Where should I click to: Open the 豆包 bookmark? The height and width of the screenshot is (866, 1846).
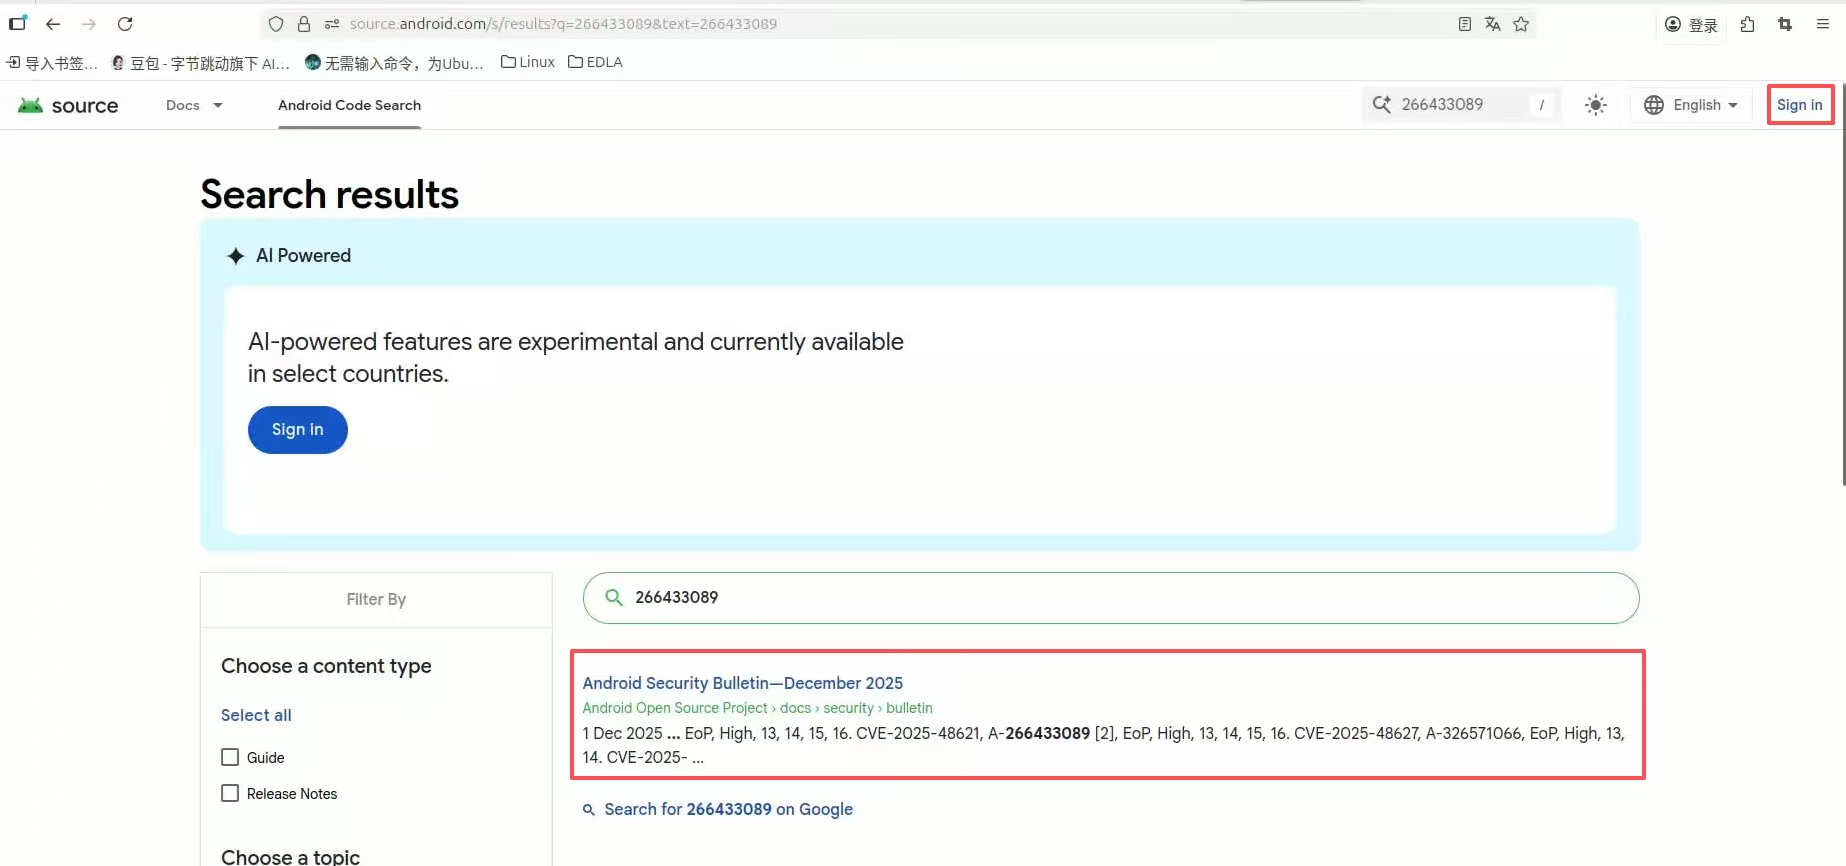click(201, 63)
